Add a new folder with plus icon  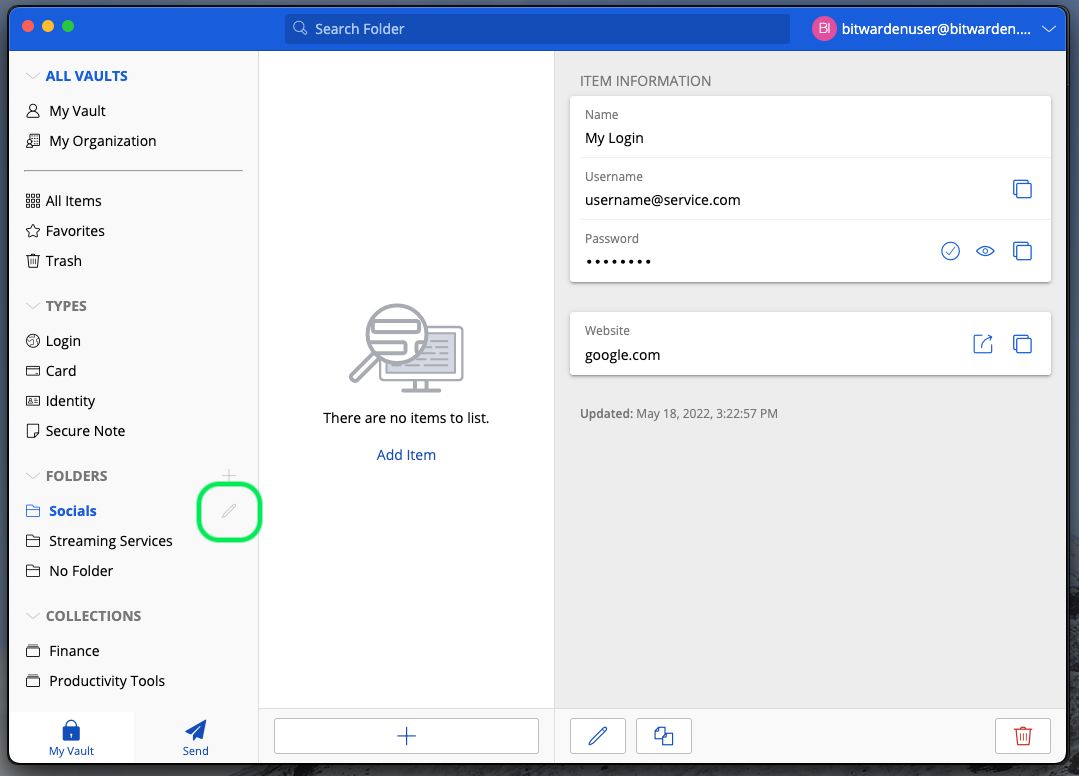point(229,475)
